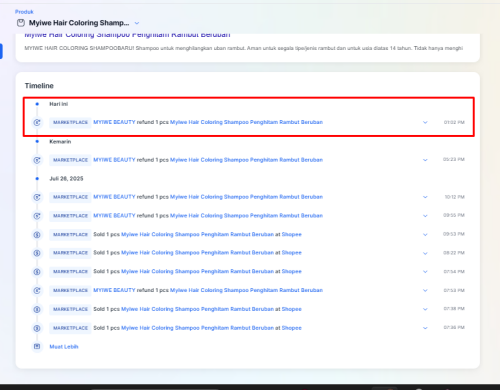Expand the 07:36 PM sold entry
The width and height of the screenshot is (500, 390).
click(425, 328)
